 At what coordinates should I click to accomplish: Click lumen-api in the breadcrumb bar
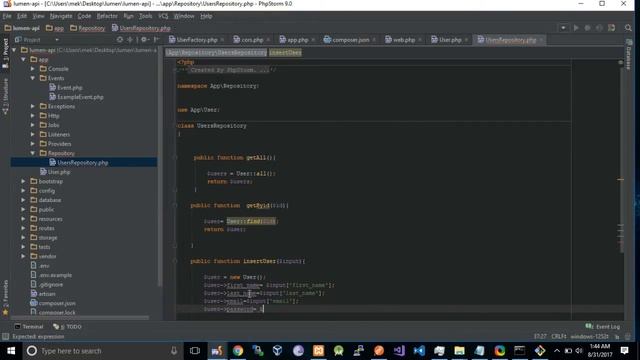[22, 28]
